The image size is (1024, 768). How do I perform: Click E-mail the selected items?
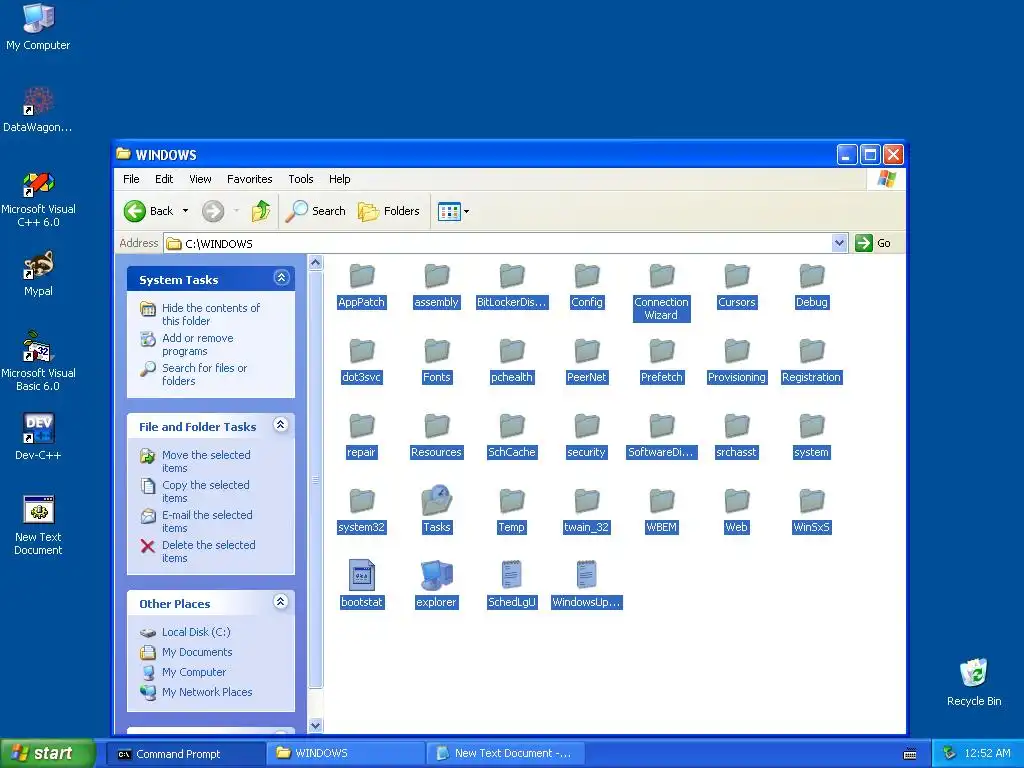coord(206,521)
